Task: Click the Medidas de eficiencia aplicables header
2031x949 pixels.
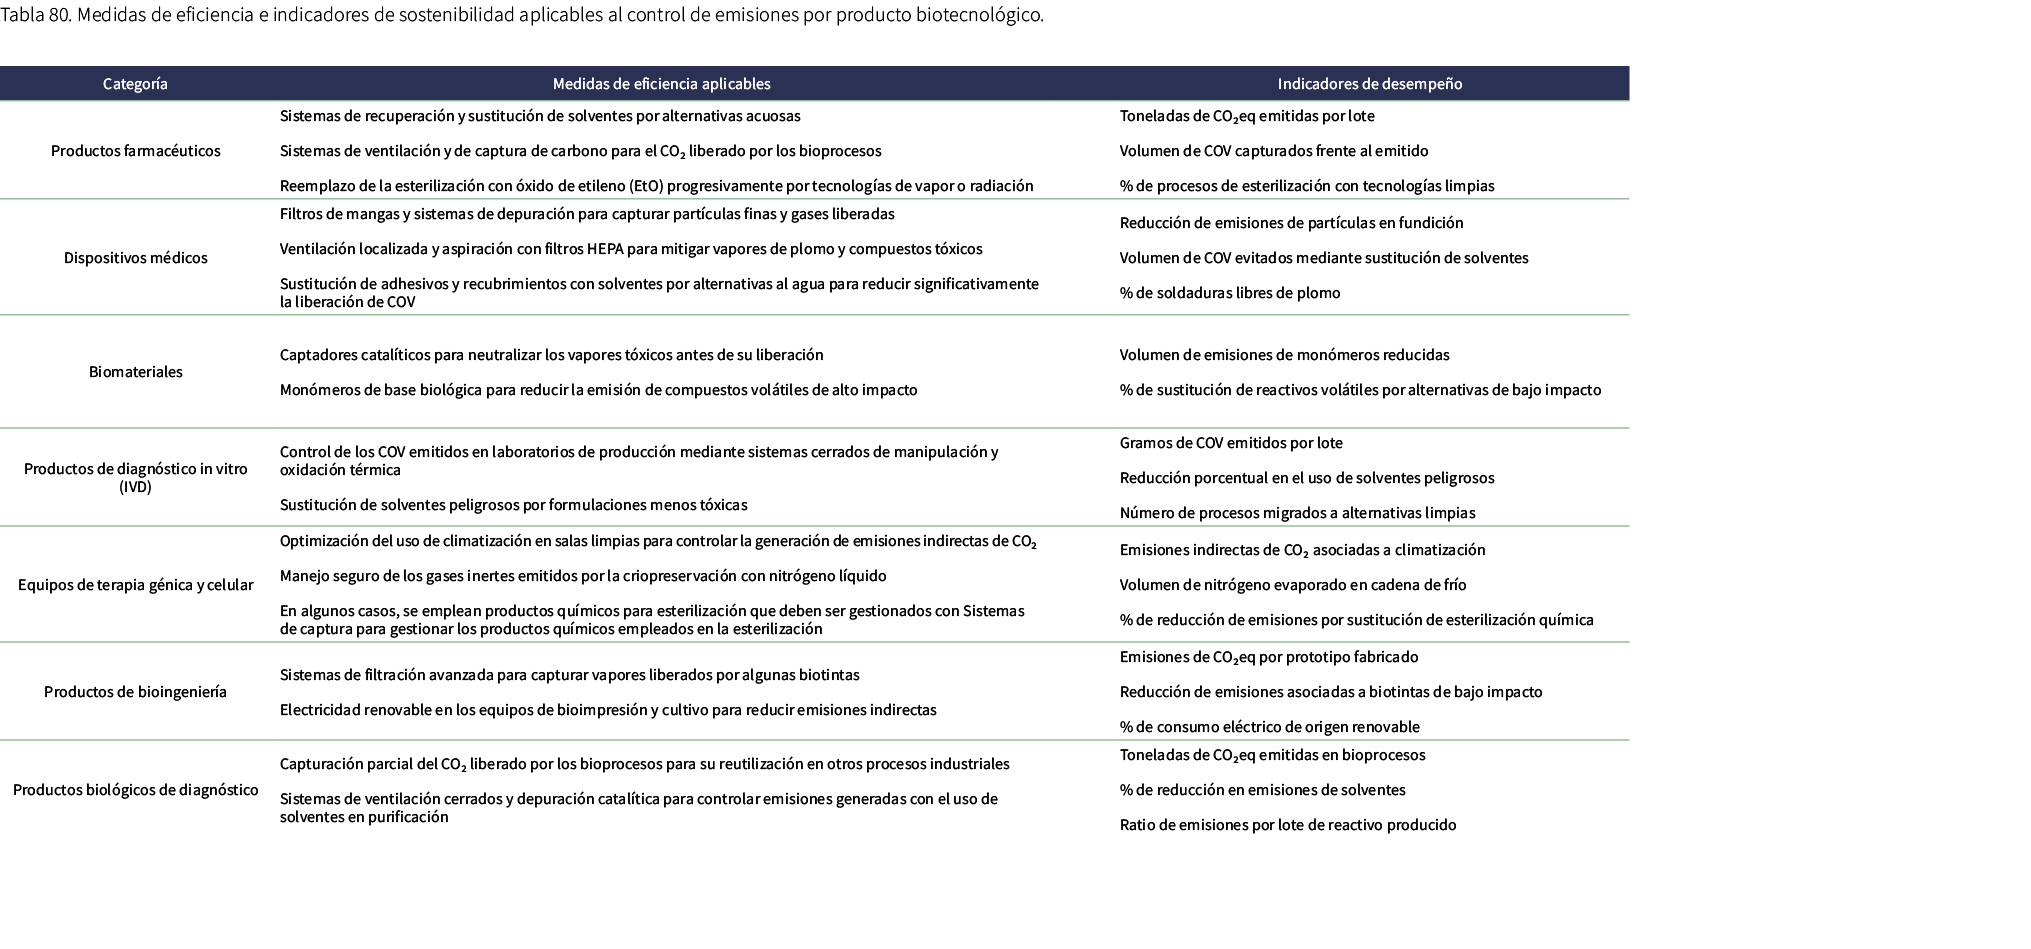Action: [661, 84]
